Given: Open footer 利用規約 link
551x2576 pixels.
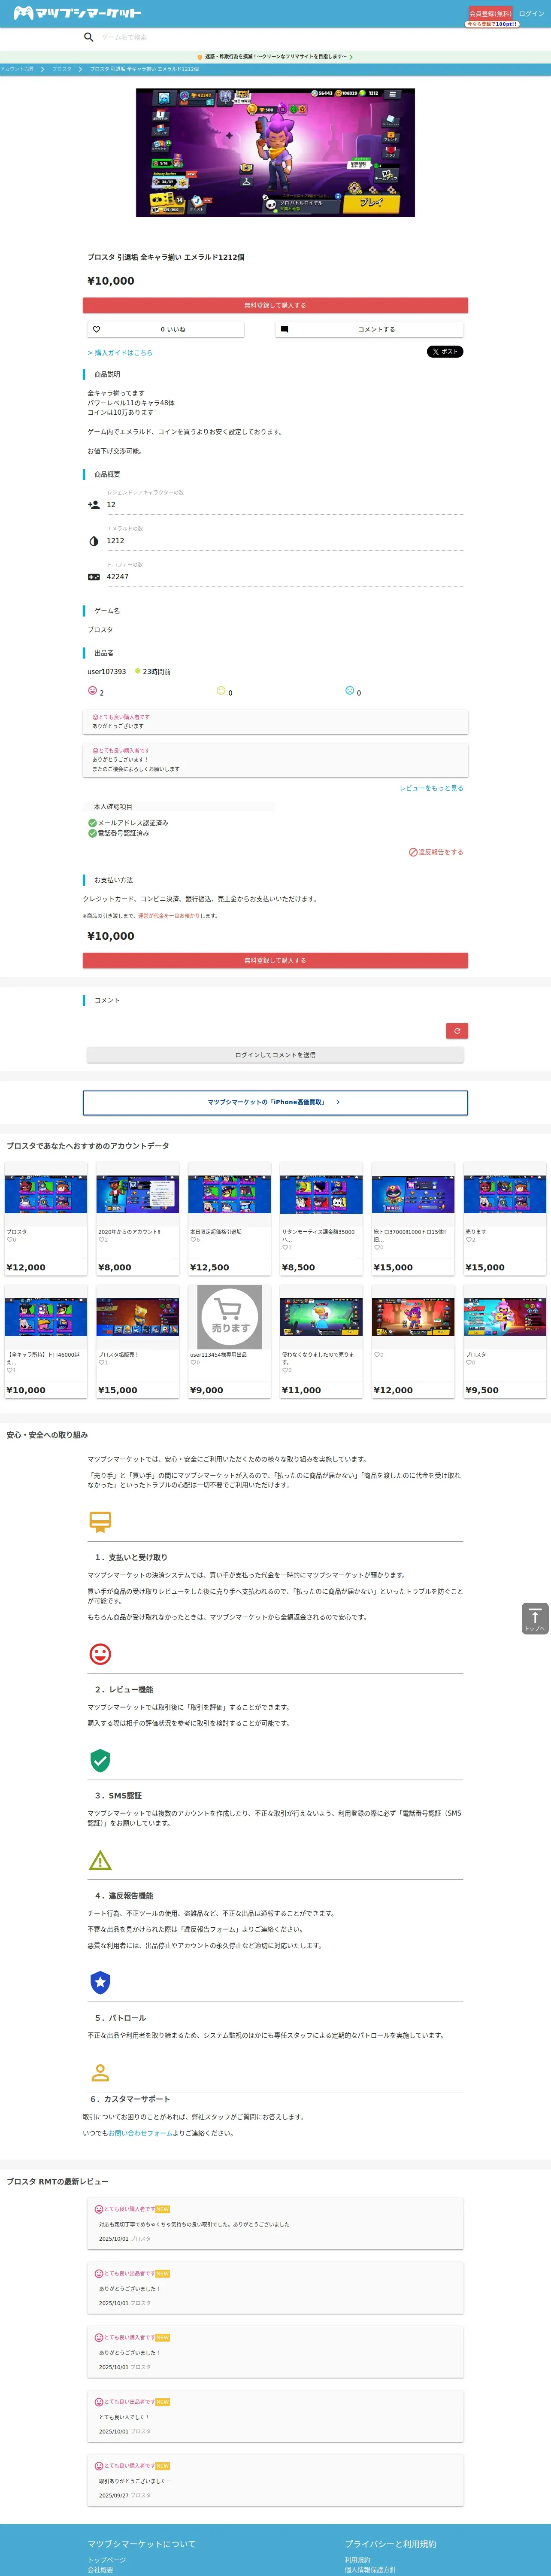Looking at the screenshot, I should point(357,2560).
